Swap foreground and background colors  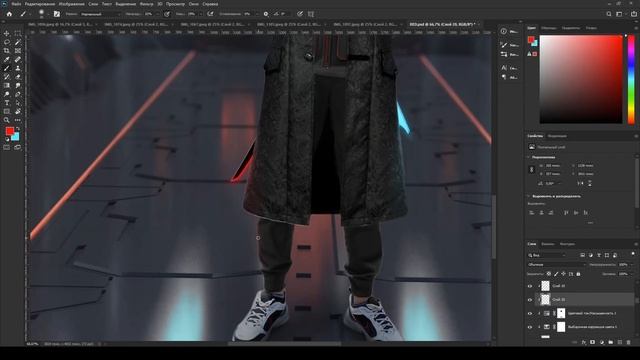18,129
